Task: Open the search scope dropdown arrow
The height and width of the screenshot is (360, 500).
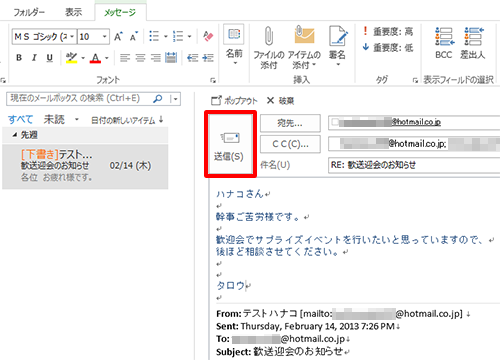Action: 175,99
